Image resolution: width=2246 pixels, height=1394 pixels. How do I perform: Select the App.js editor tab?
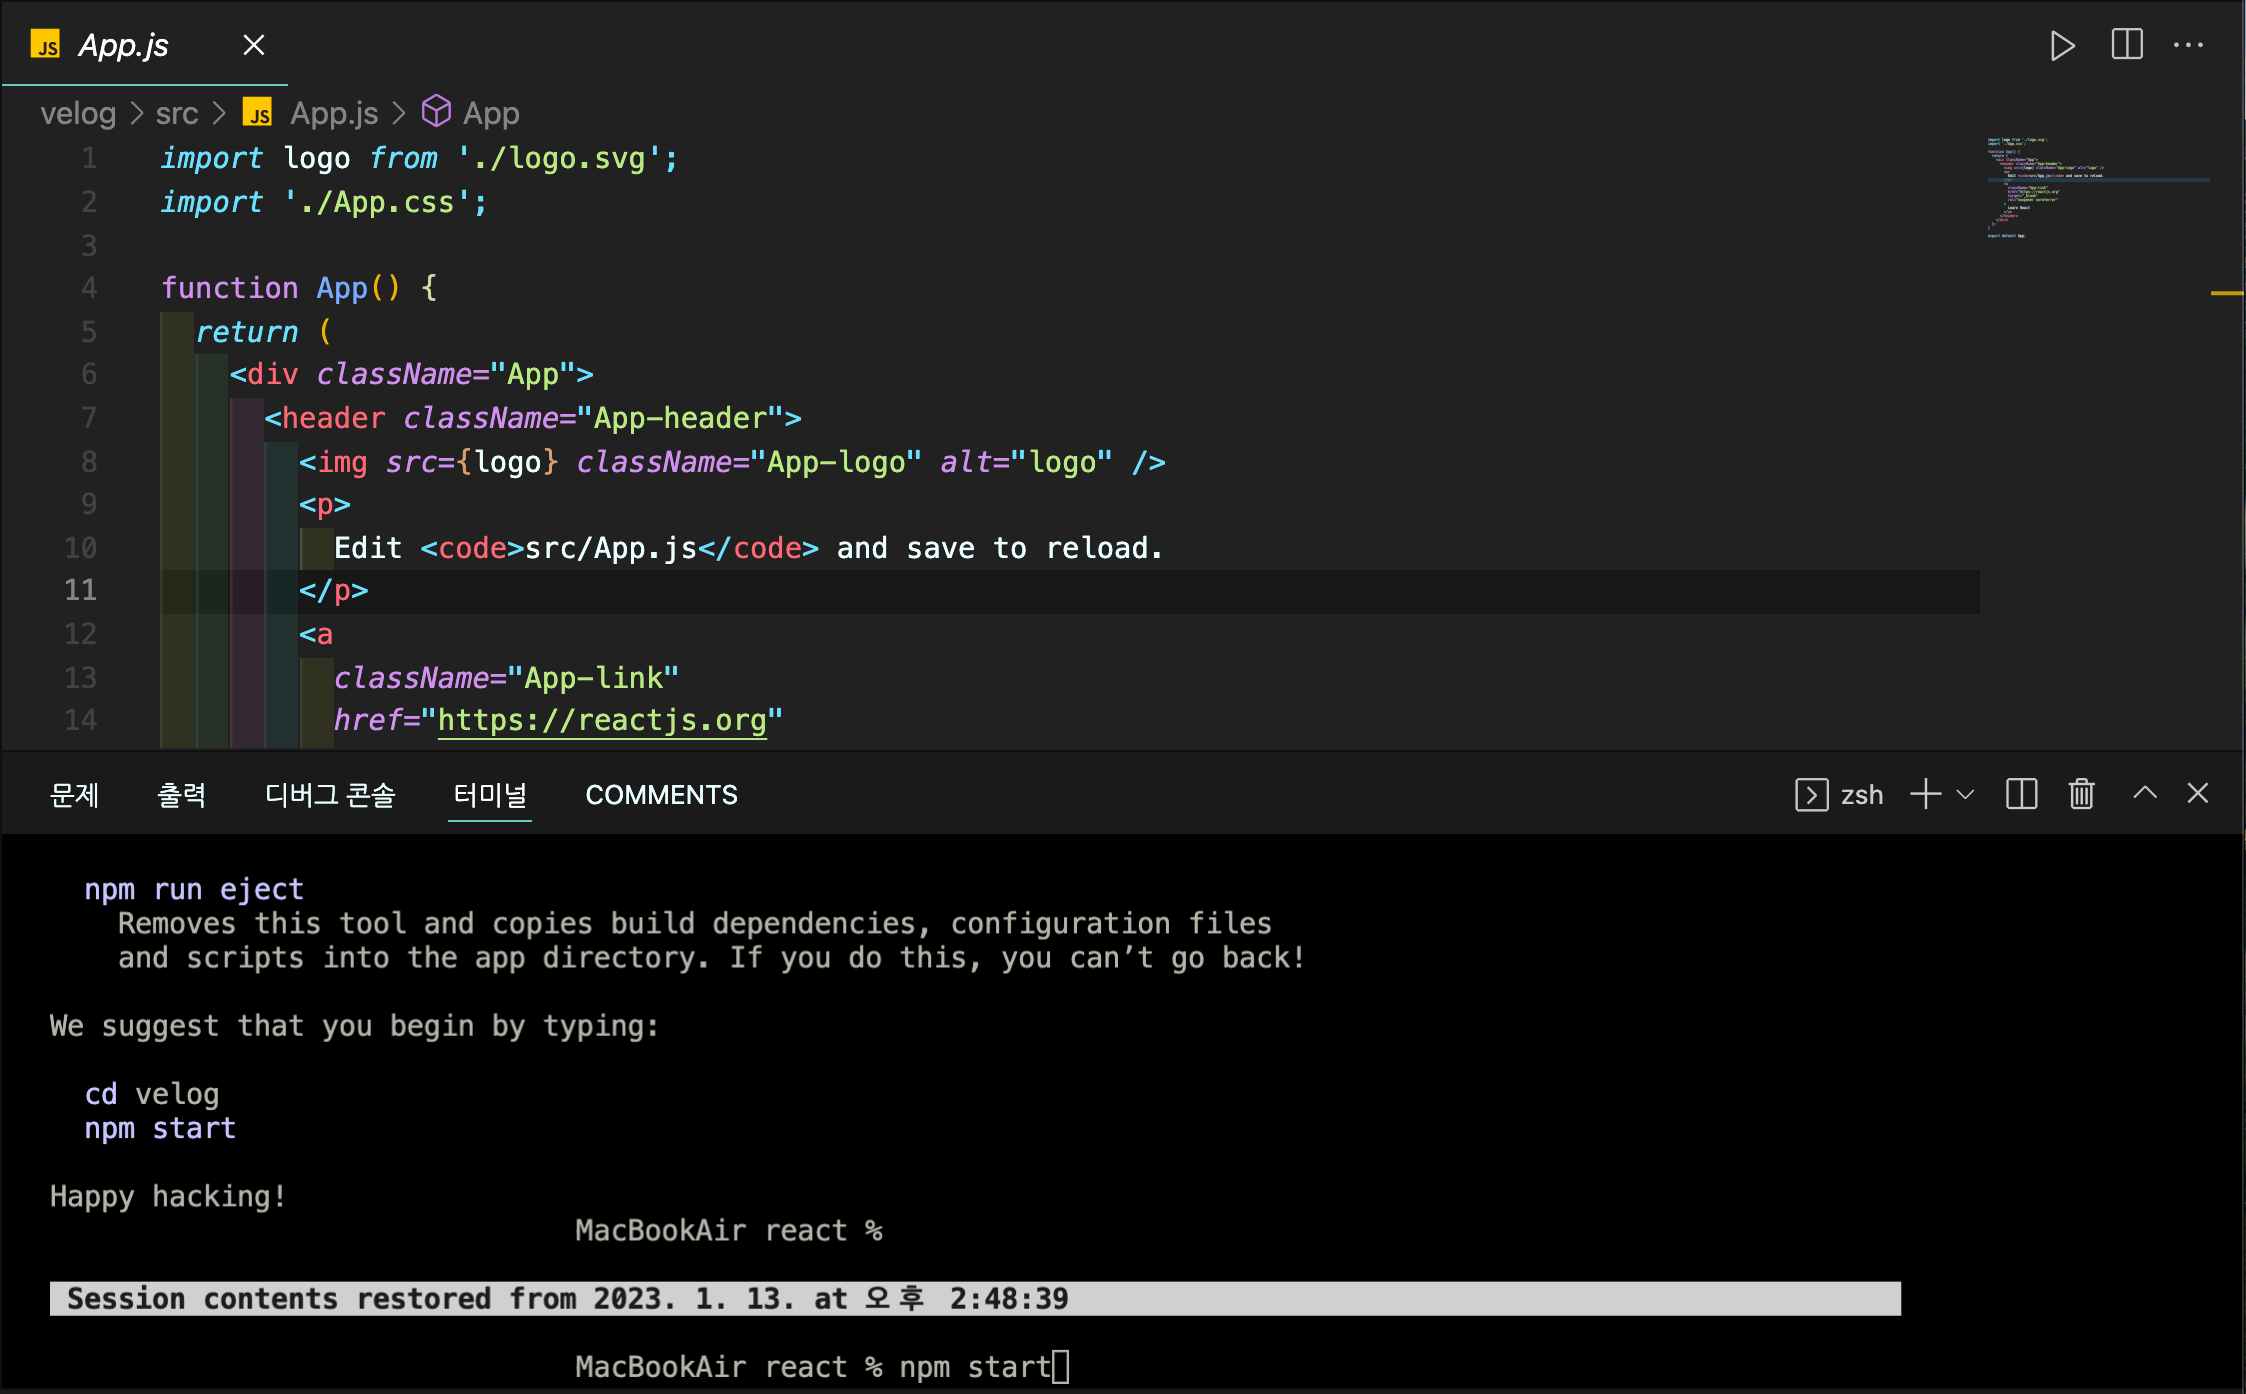tap(123, 45)
